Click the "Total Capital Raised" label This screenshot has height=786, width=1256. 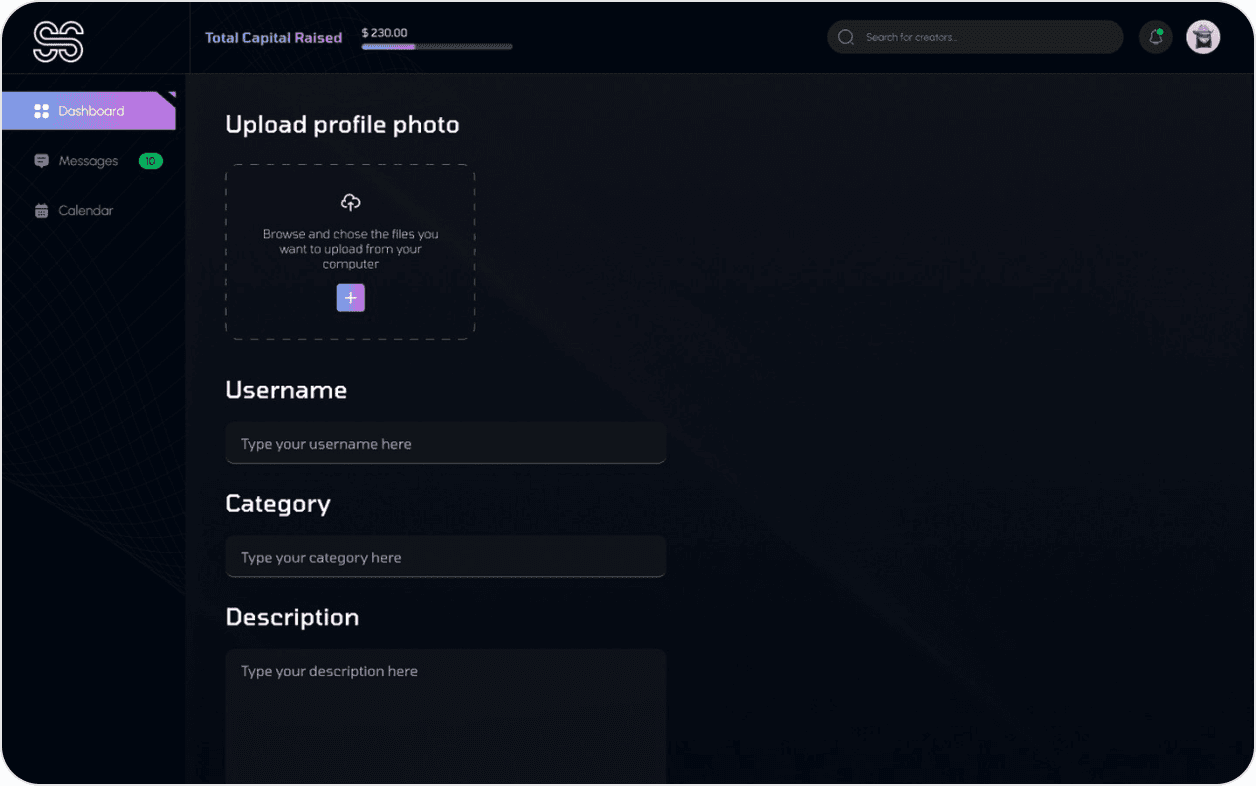point(273,38)
